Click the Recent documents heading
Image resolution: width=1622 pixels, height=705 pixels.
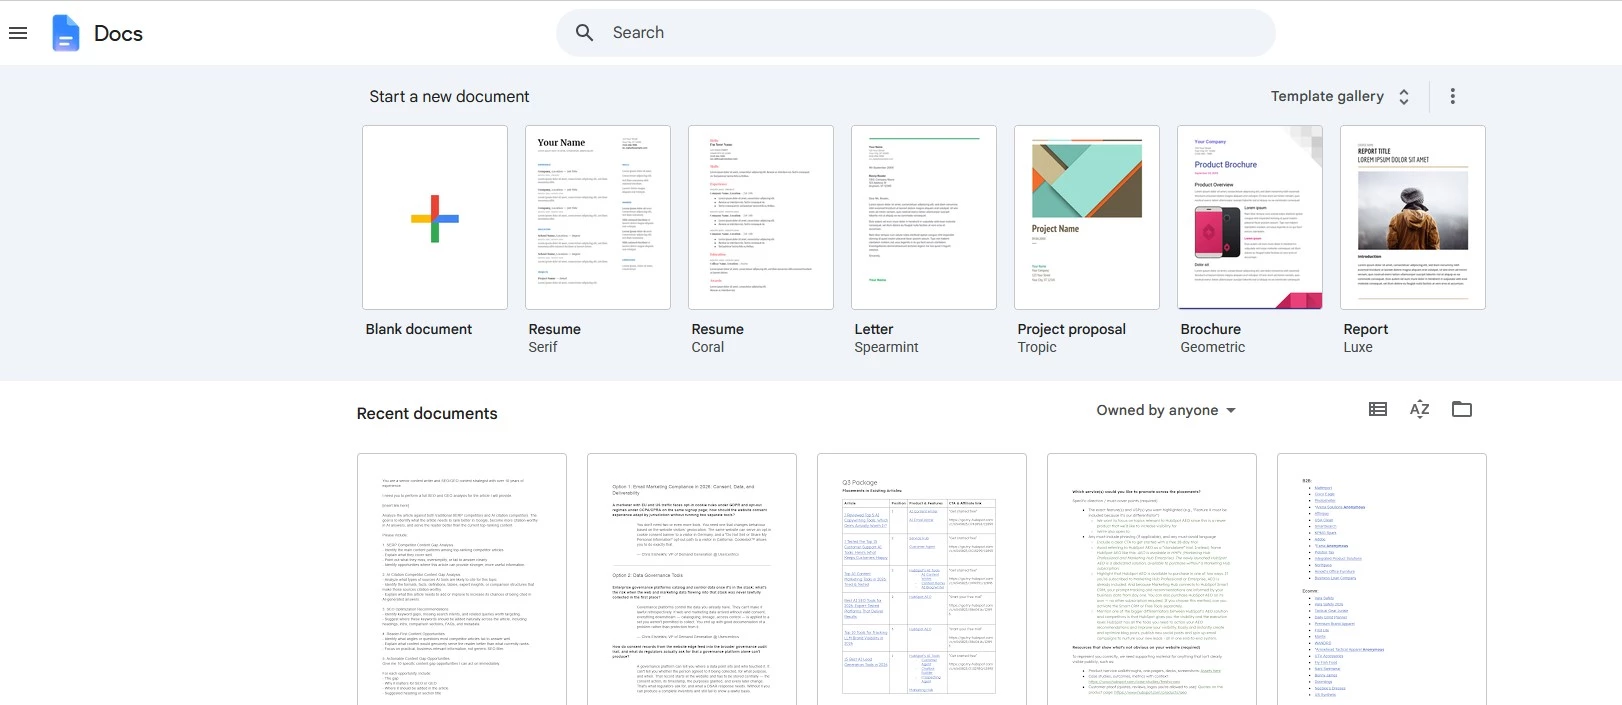pos(427,414)
